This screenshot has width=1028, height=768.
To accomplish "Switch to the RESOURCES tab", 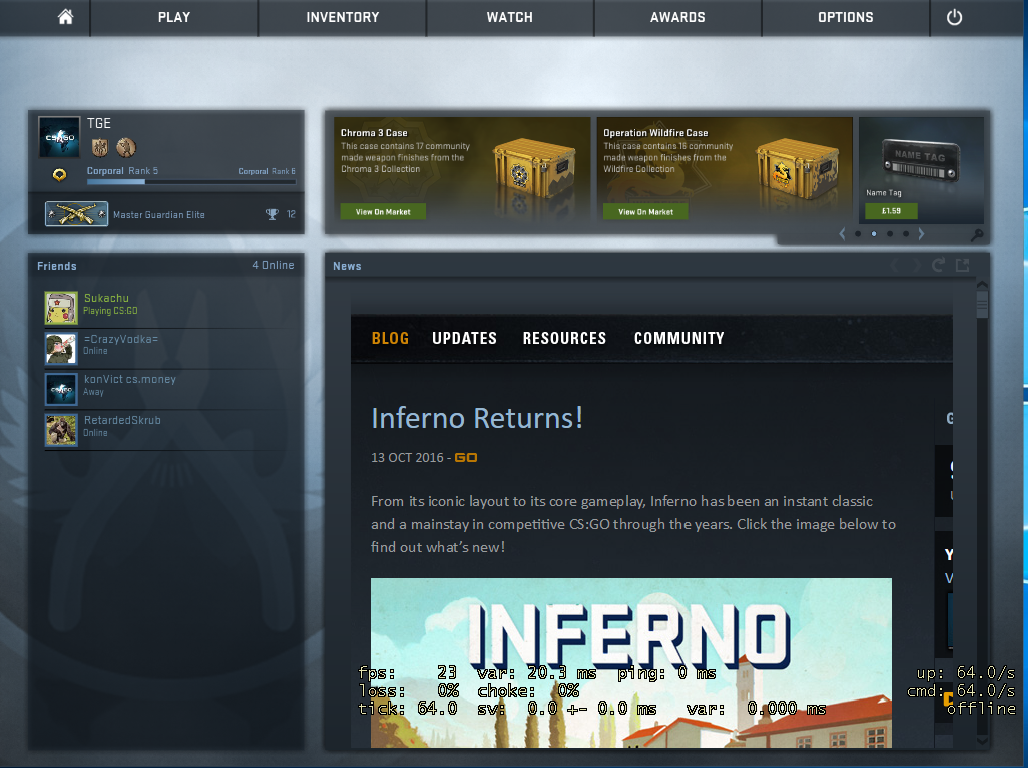I will pyautogui.click(x=564, y=338).
